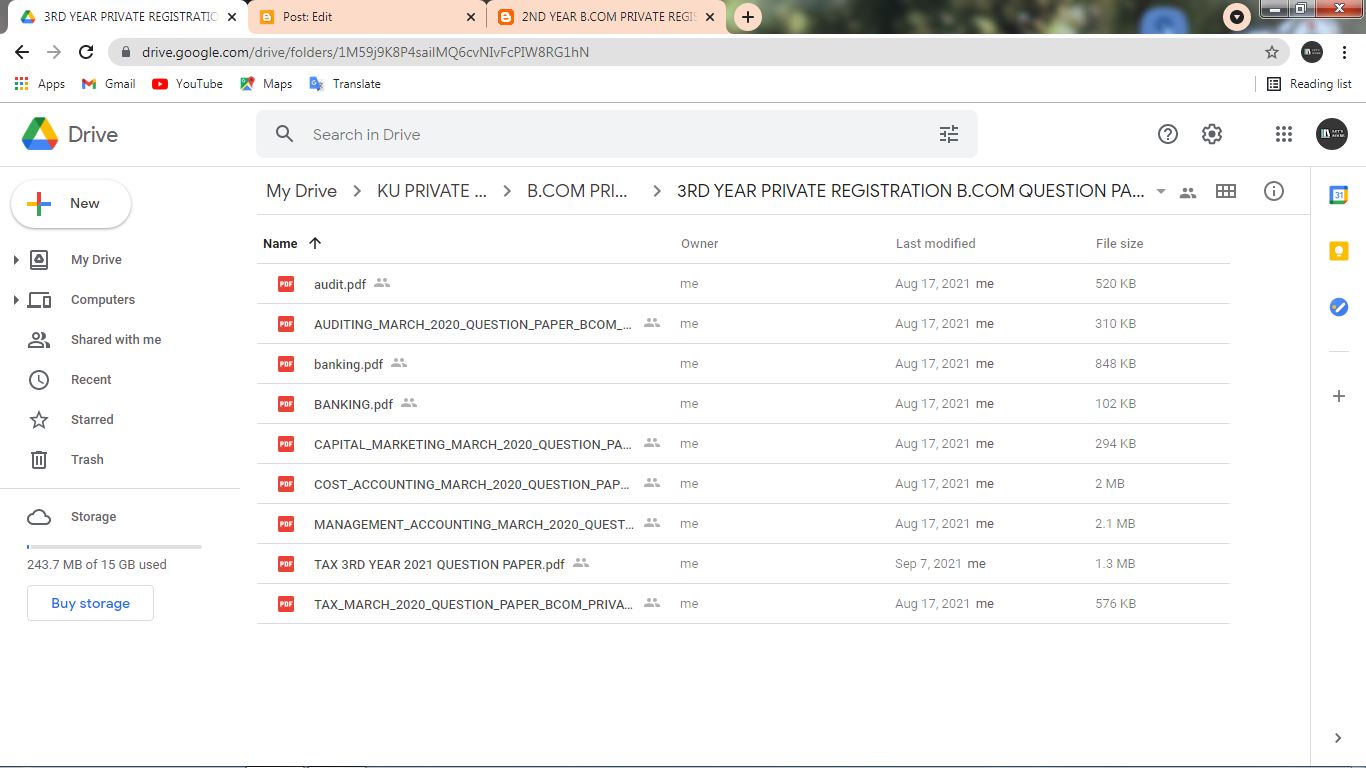Open Trash
The height and width of the screenshot is (768, 1366).
[87, 460]
